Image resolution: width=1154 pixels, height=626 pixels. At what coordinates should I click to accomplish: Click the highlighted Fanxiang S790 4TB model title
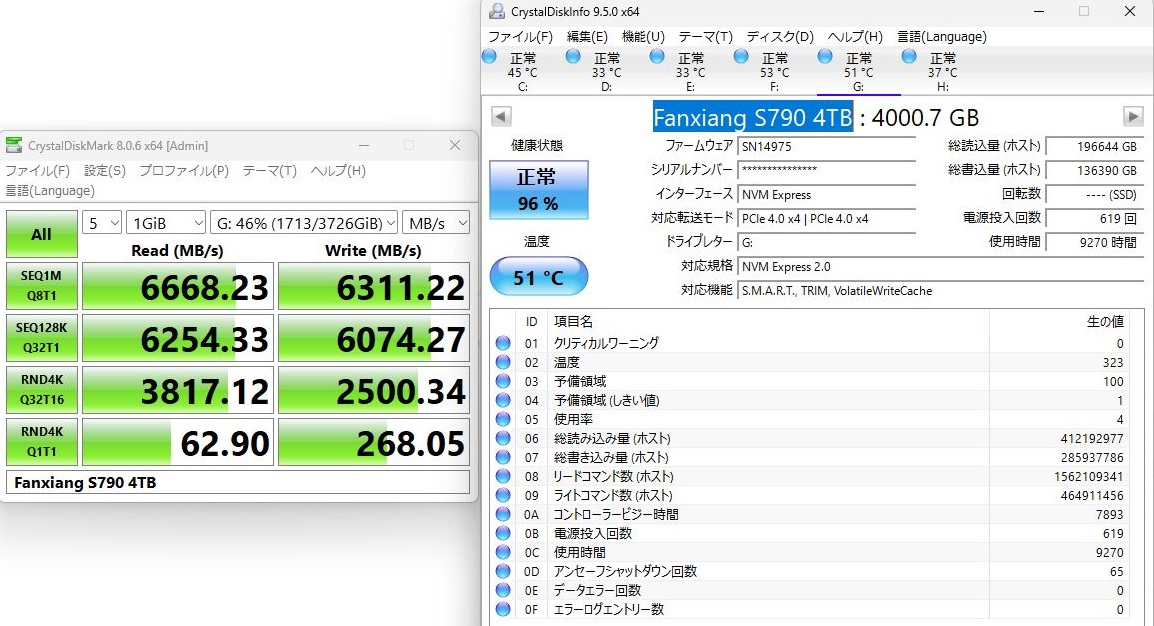(x=752, y=117)
